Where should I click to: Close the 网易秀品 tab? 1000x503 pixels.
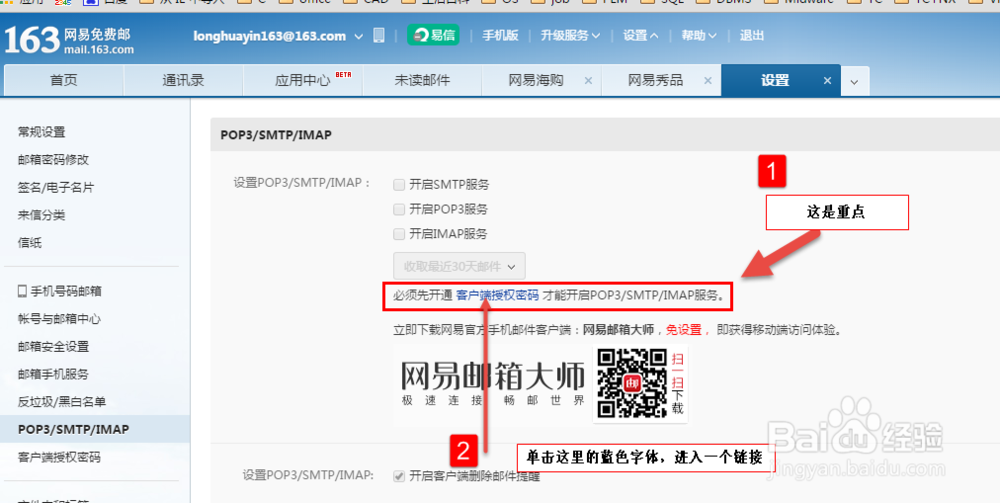pos(707,80)
